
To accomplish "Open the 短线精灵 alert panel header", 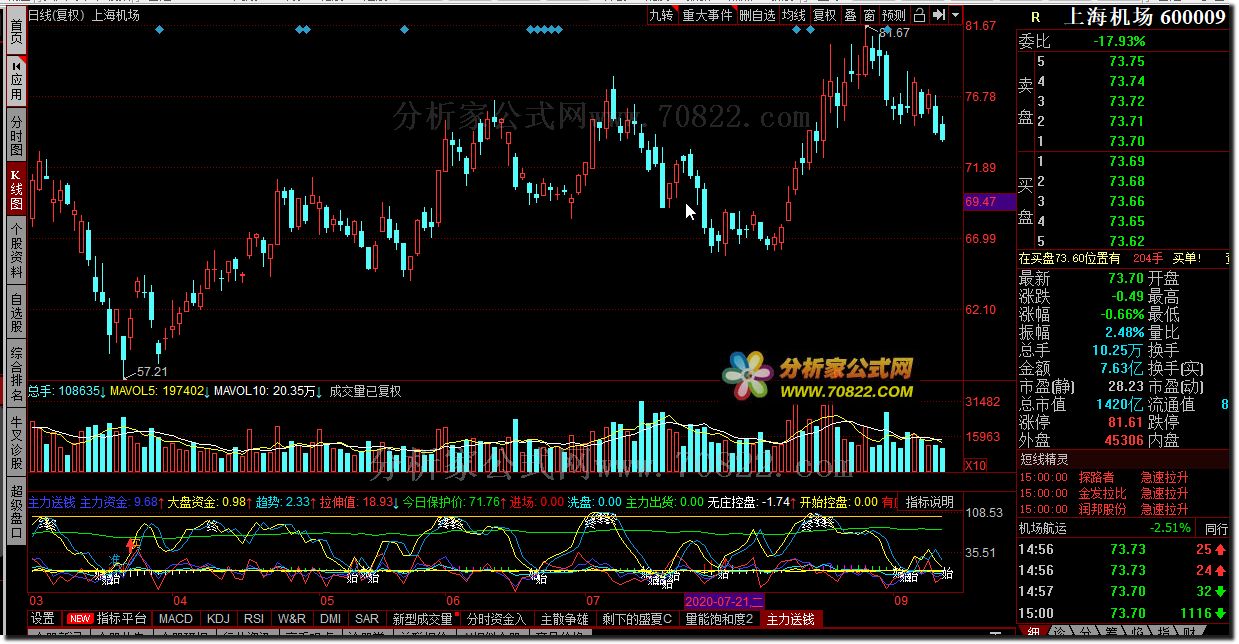I will (x=1125, y=460).
